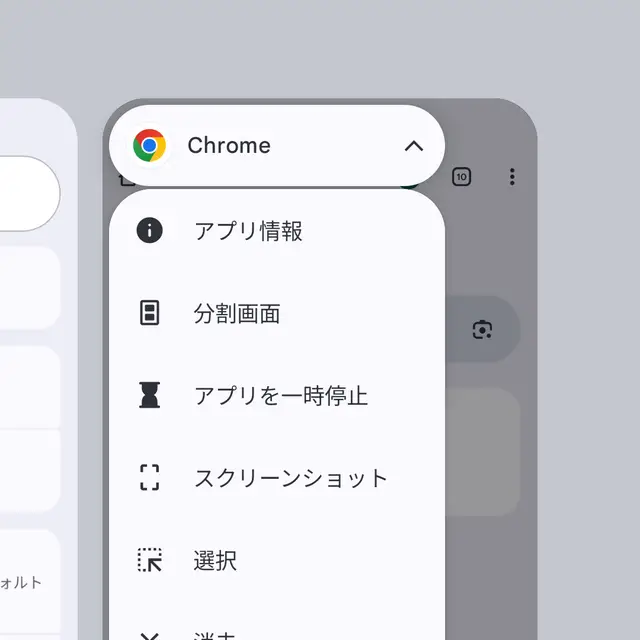Click the dashed selection arrow icon beside 選択

point(149,560)
